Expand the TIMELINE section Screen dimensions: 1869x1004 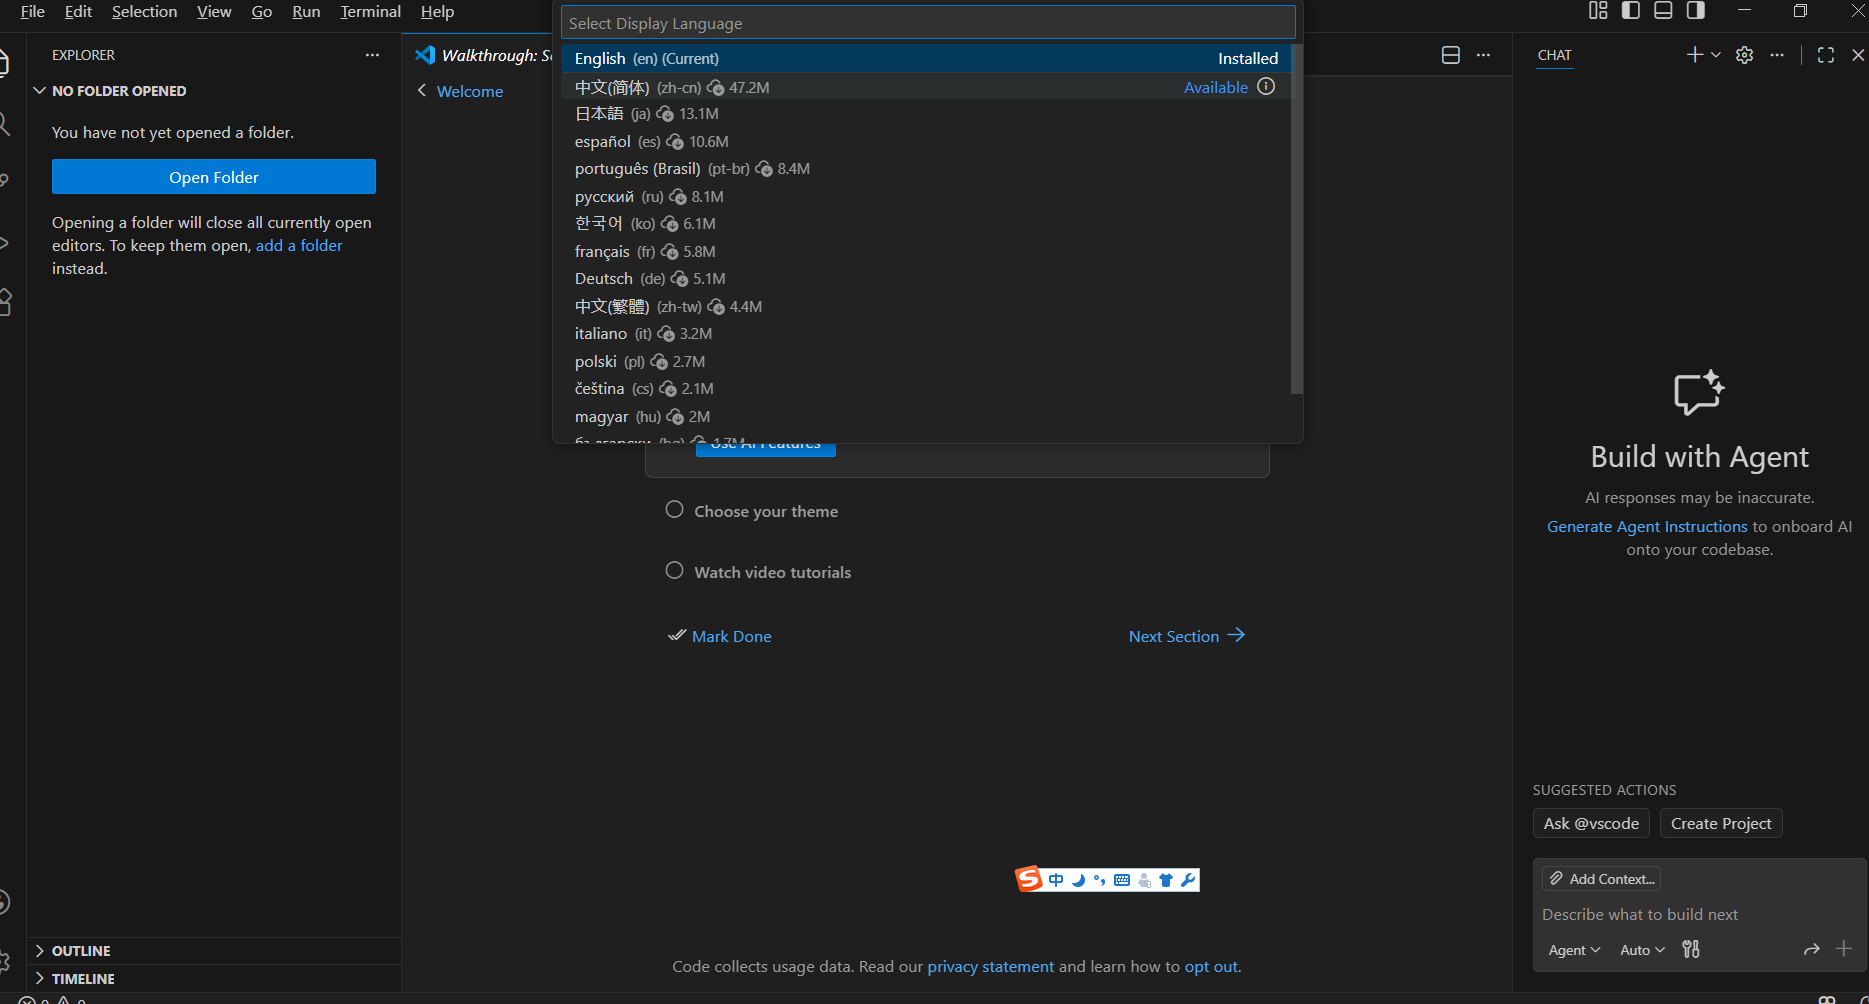point(83,979)
